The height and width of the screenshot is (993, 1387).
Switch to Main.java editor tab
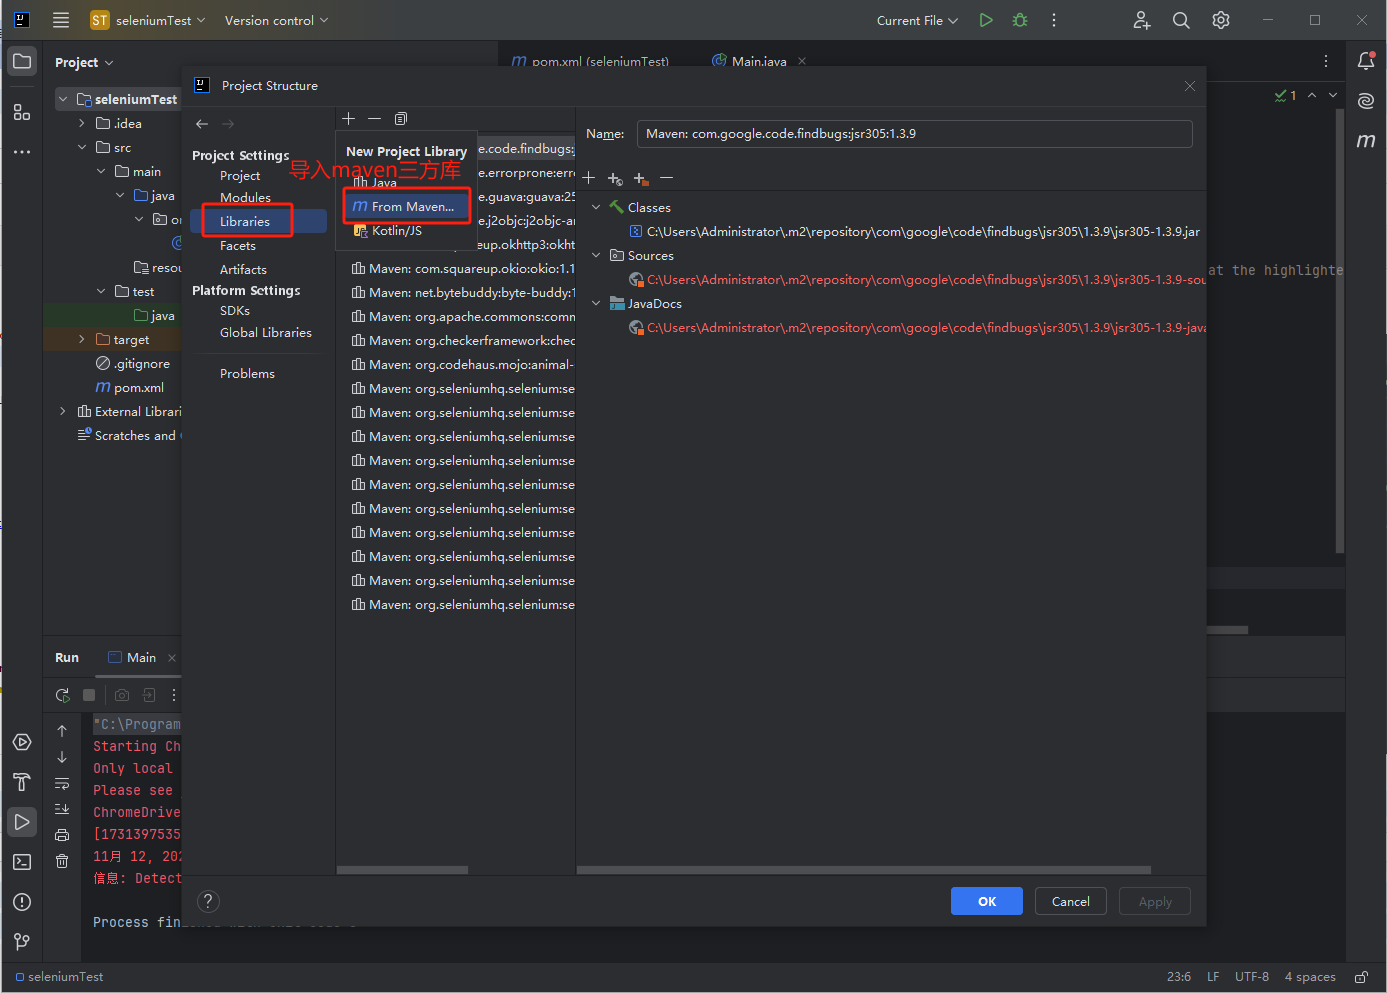(758, 61)
